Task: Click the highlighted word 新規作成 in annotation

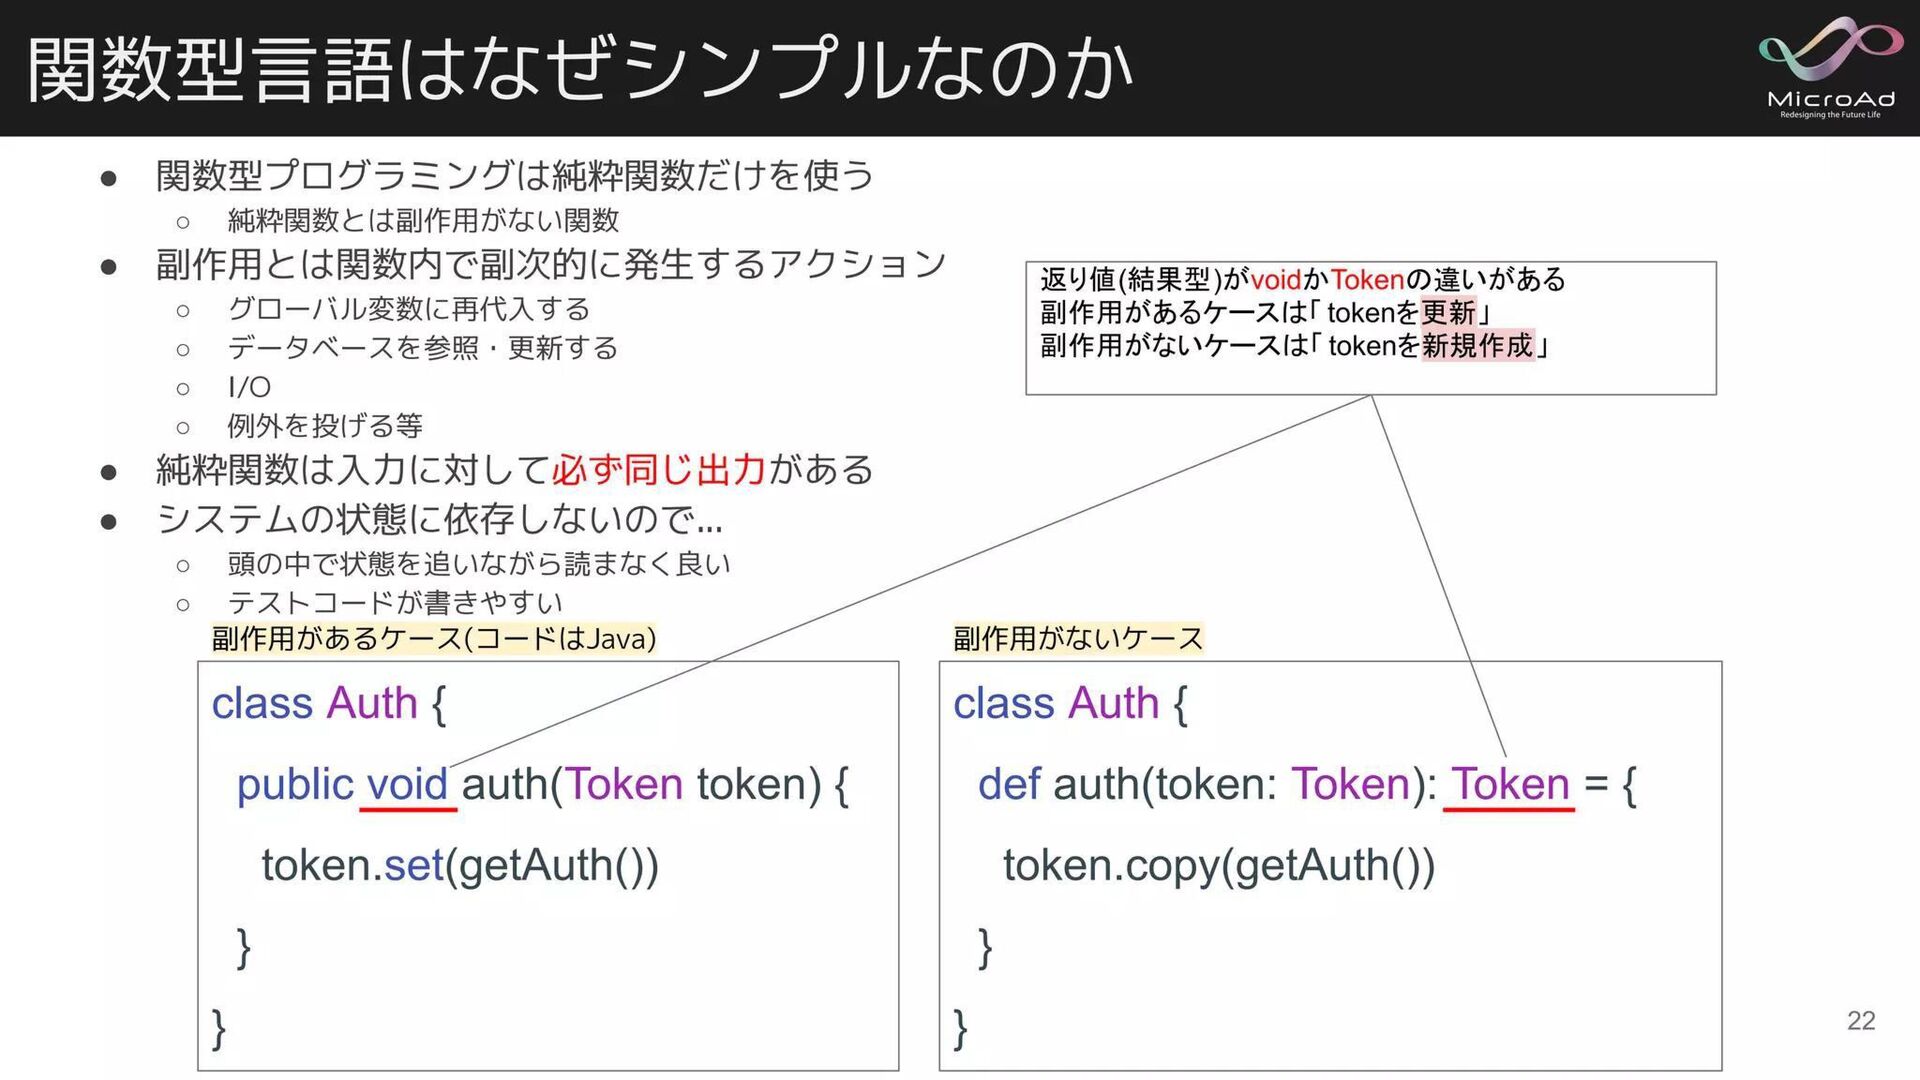Action: 1477,345
